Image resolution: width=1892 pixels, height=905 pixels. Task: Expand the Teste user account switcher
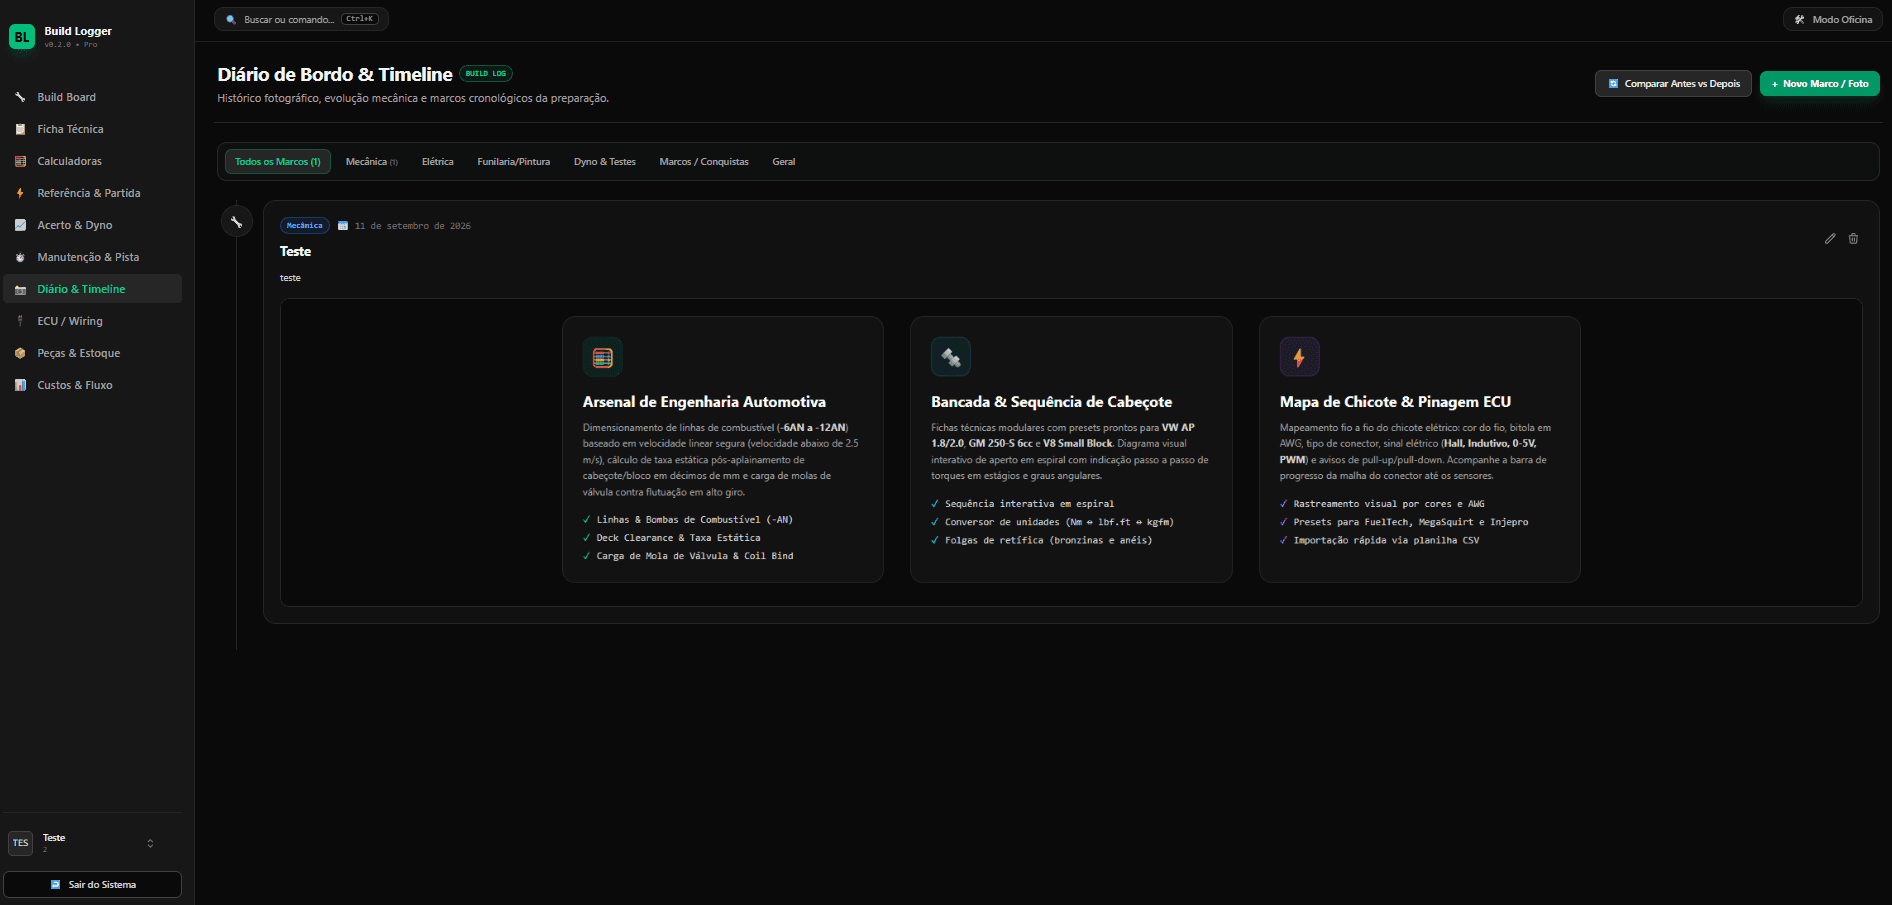click(150, 843)
